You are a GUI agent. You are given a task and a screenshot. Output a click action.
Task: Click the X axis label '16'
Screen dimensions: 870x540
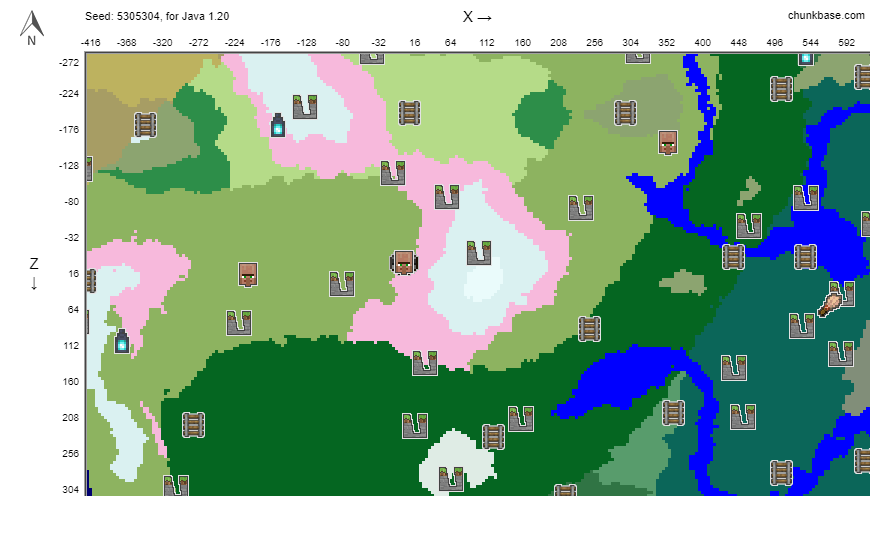(x=414, y=43)
